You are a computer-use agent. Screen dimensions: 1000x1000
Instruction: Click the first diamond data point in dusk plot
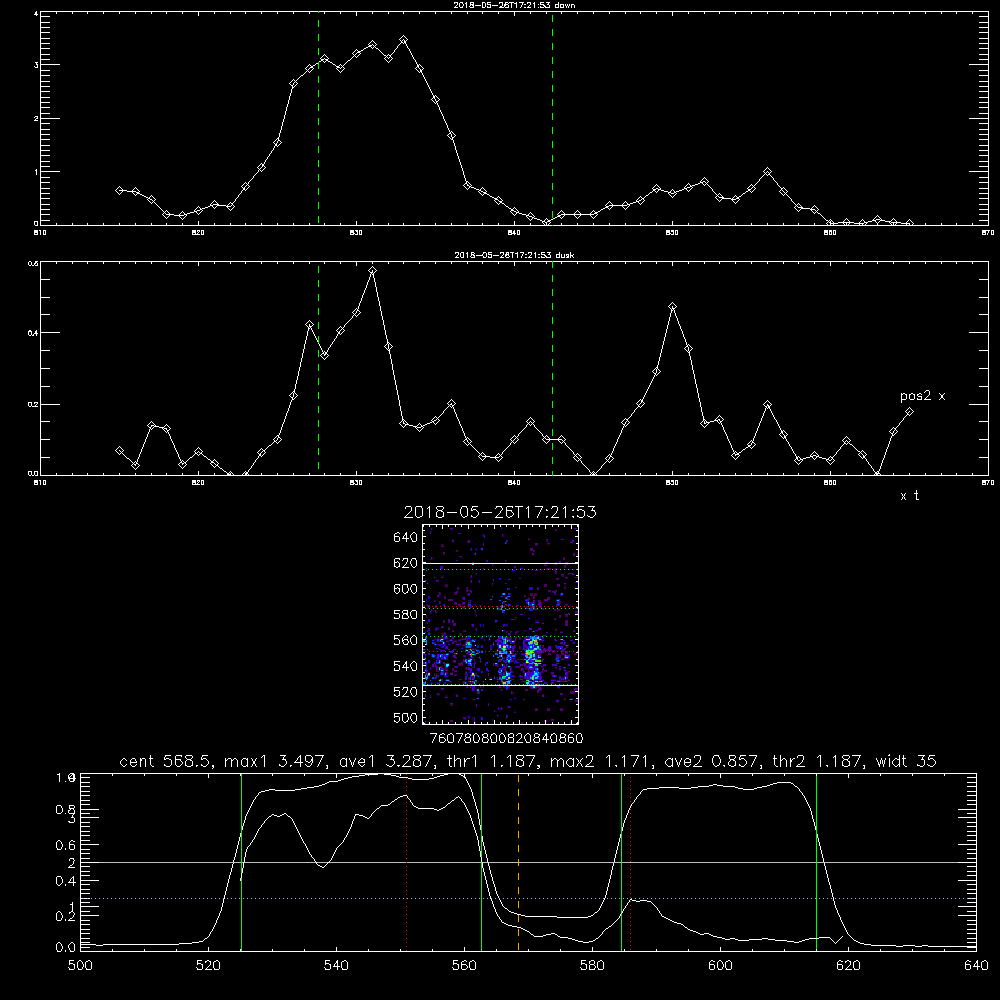click(119, 450)
